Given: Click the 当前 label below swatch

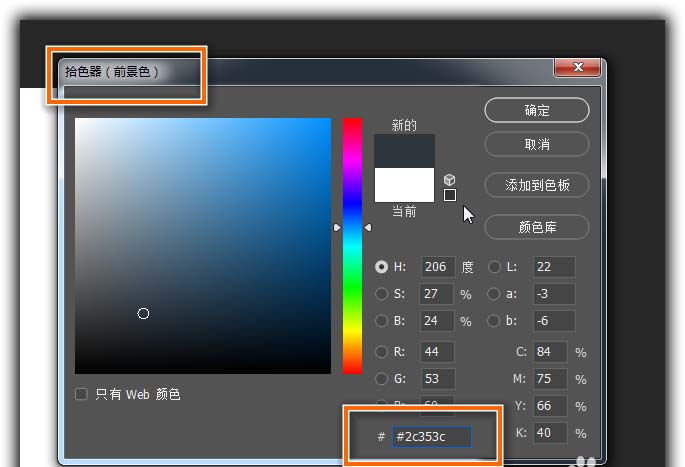Looking at the screenshot, I should 404,211.
